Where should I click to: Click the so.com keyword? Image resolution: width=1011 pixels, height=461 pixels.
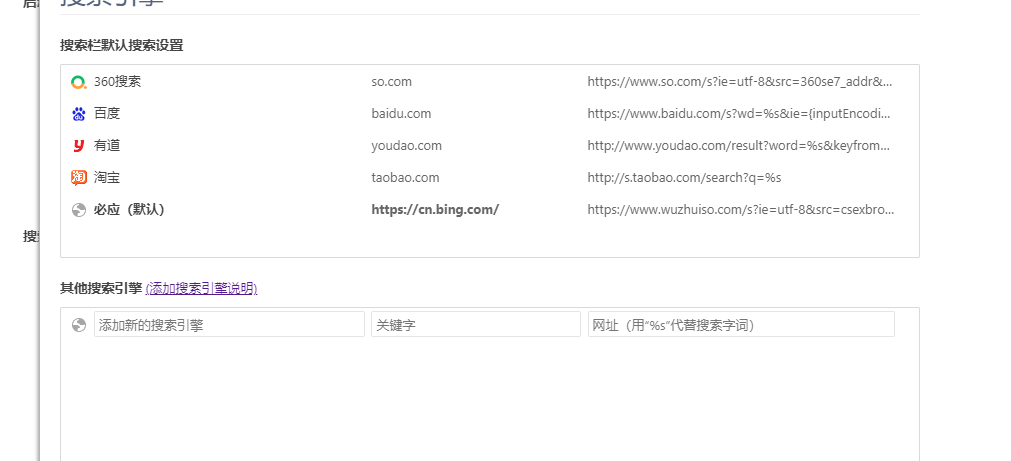(x=391, y=82)
